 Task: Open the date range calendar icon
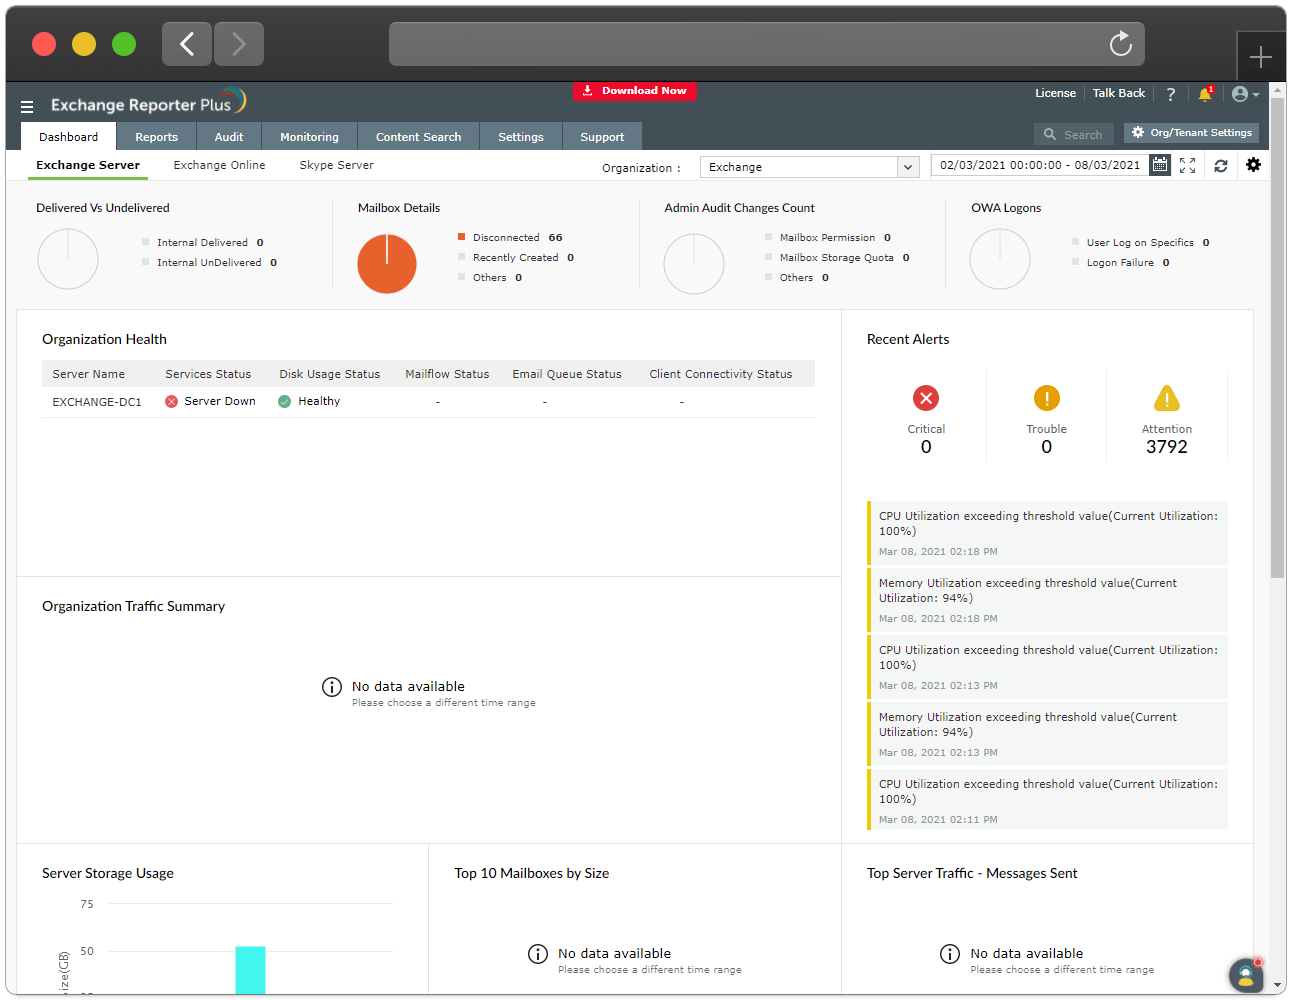point(1160,165)
